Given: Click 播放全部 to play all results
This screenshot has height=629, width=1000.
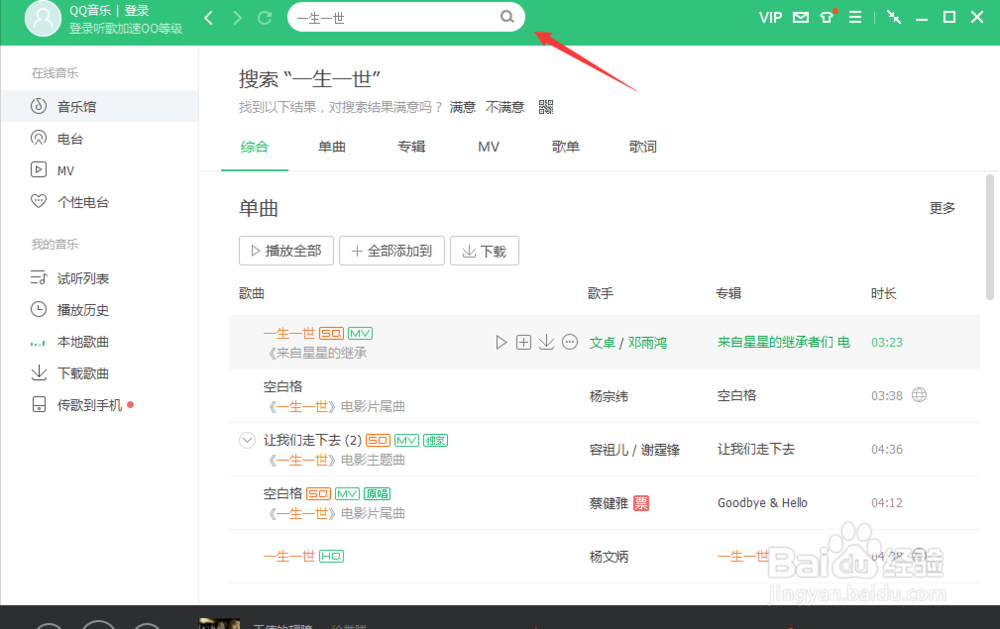Looking at the screenshot, I should (x=286, y=250).
